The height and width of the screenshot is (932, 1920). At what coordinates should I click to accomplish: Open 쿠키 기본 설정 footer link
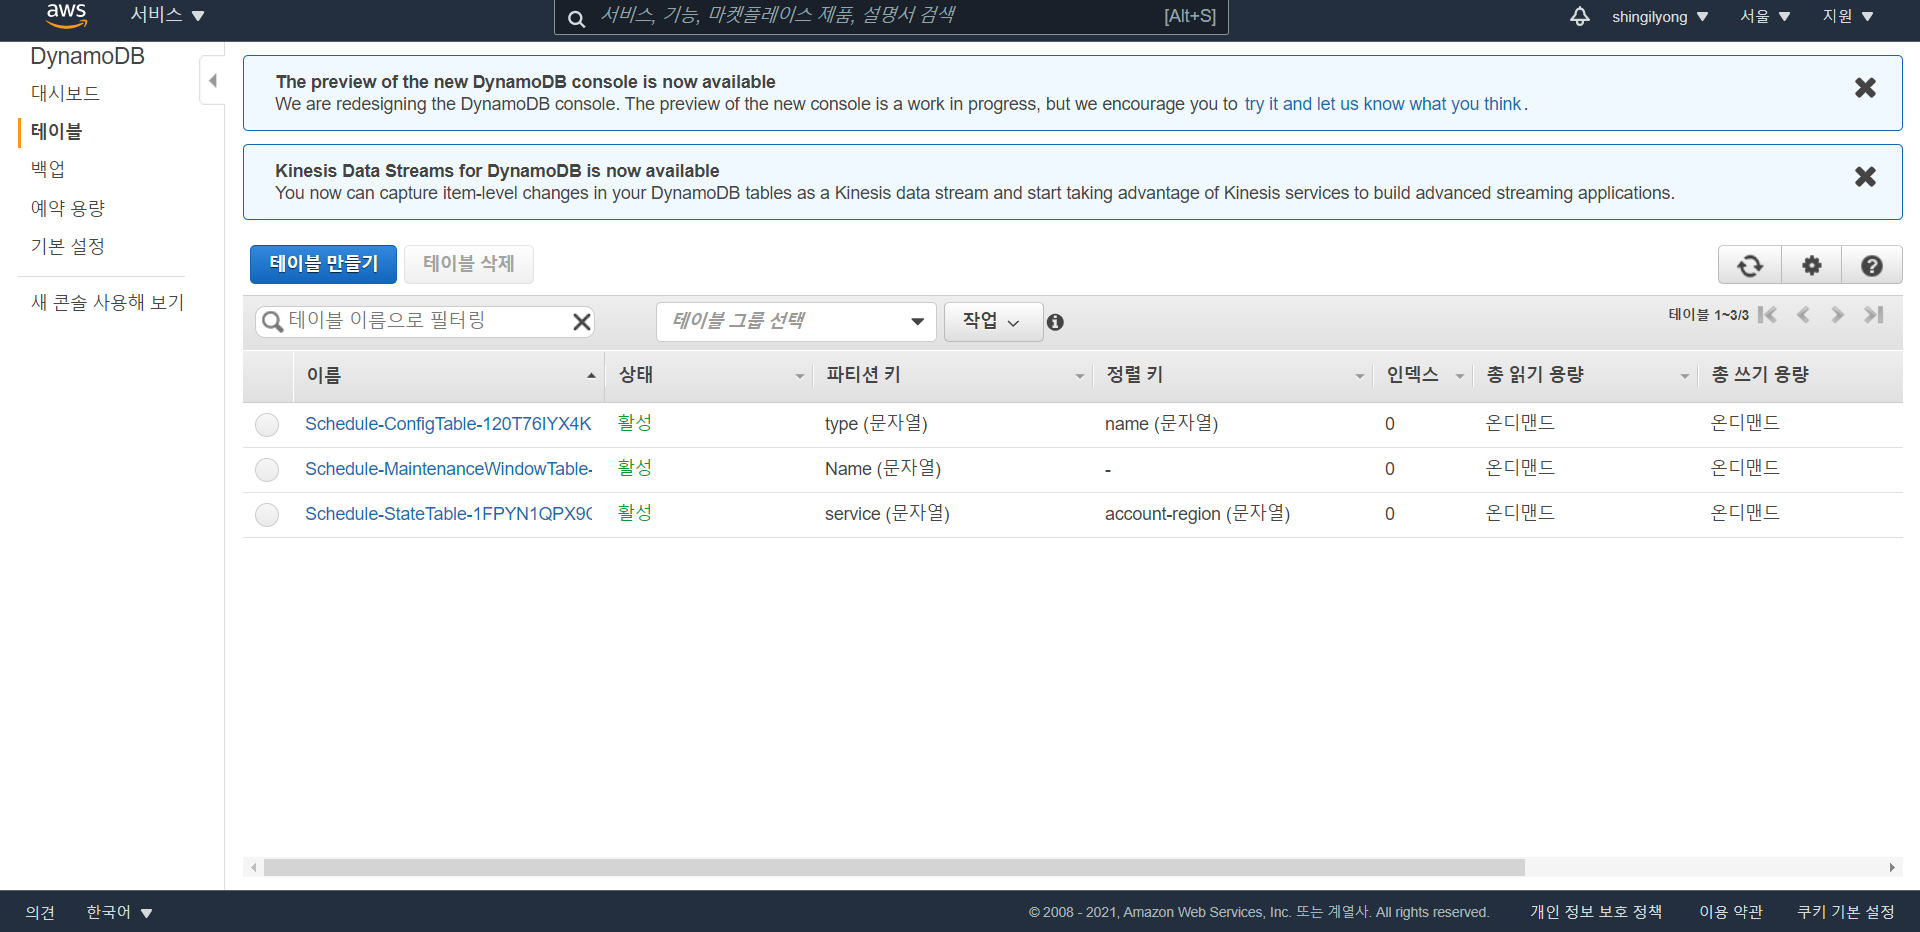click(x=1846, y=912)
